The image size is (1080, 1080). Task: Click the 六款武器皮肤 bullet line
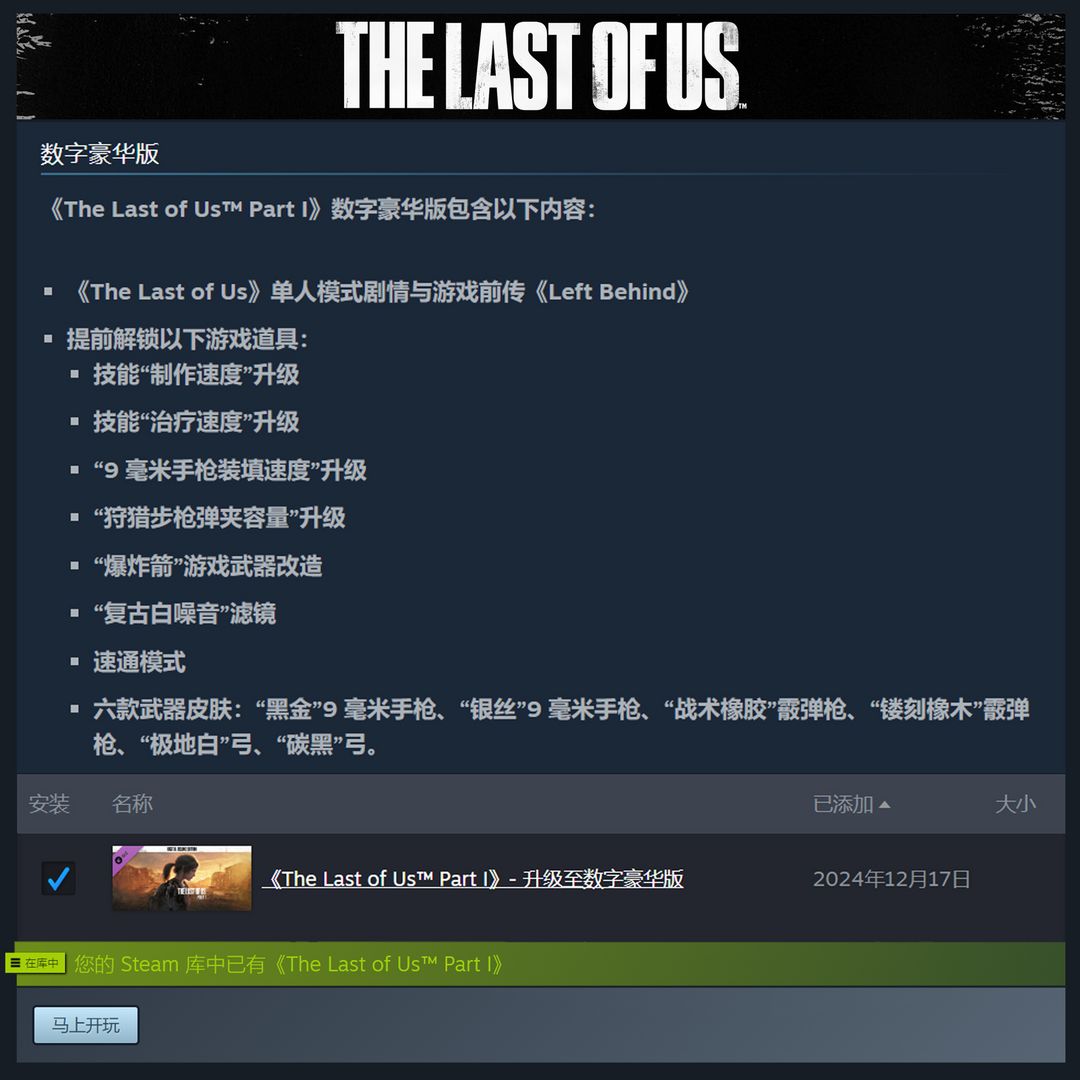coord(561,727)
